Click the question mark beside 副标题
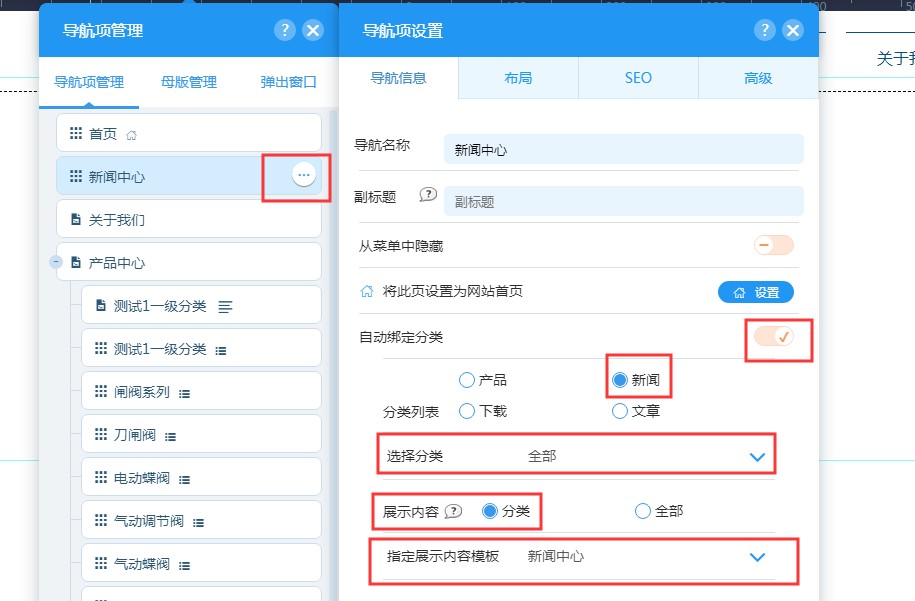This screenshot has width=915, height=601. click(428, 195)
